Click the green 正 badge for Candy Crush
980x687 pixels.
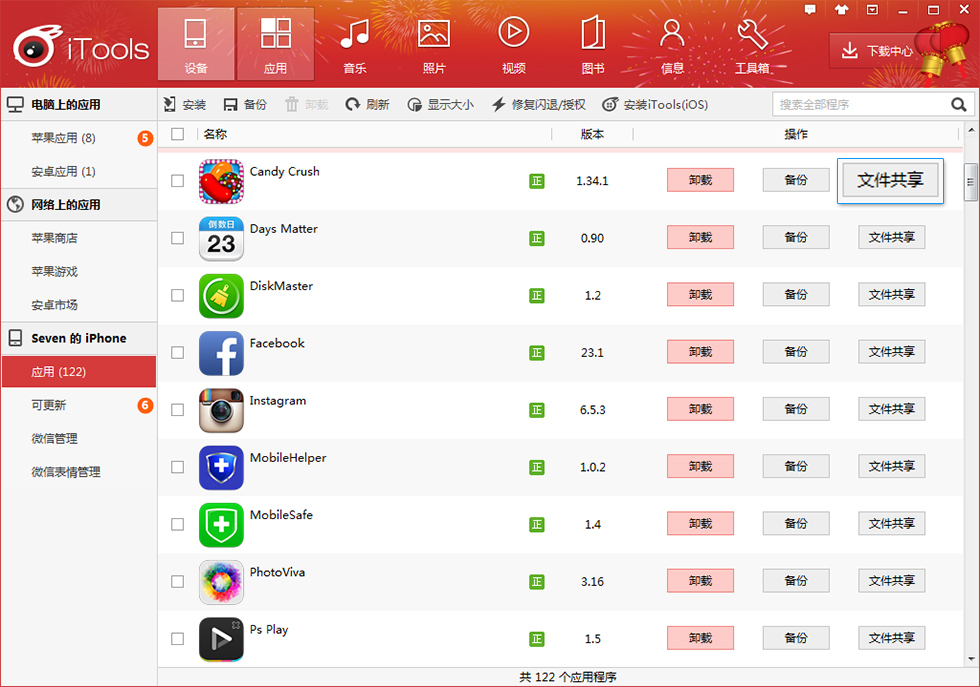point(537,181)
